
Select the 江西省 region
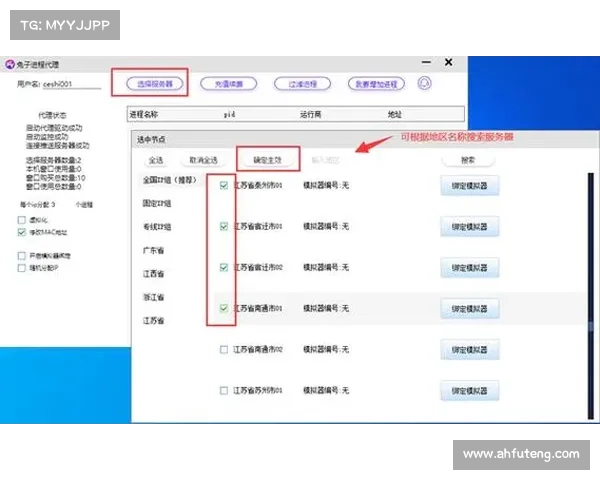click(153, 274)
